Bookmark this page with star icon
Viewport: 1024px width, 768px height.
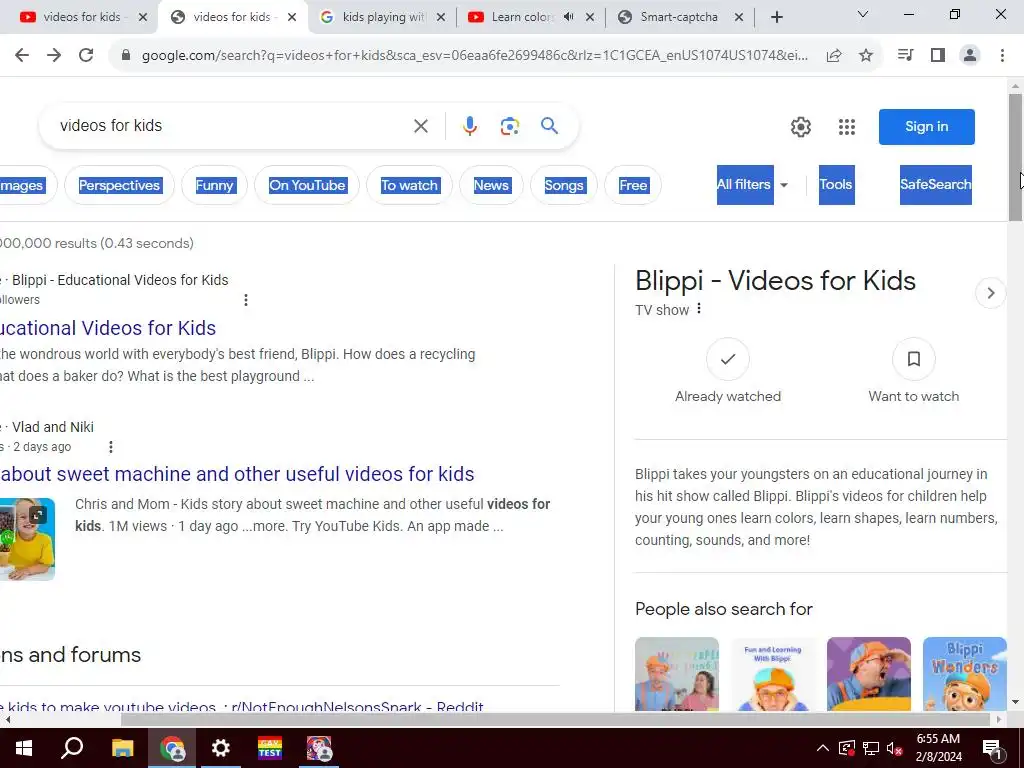866,56
